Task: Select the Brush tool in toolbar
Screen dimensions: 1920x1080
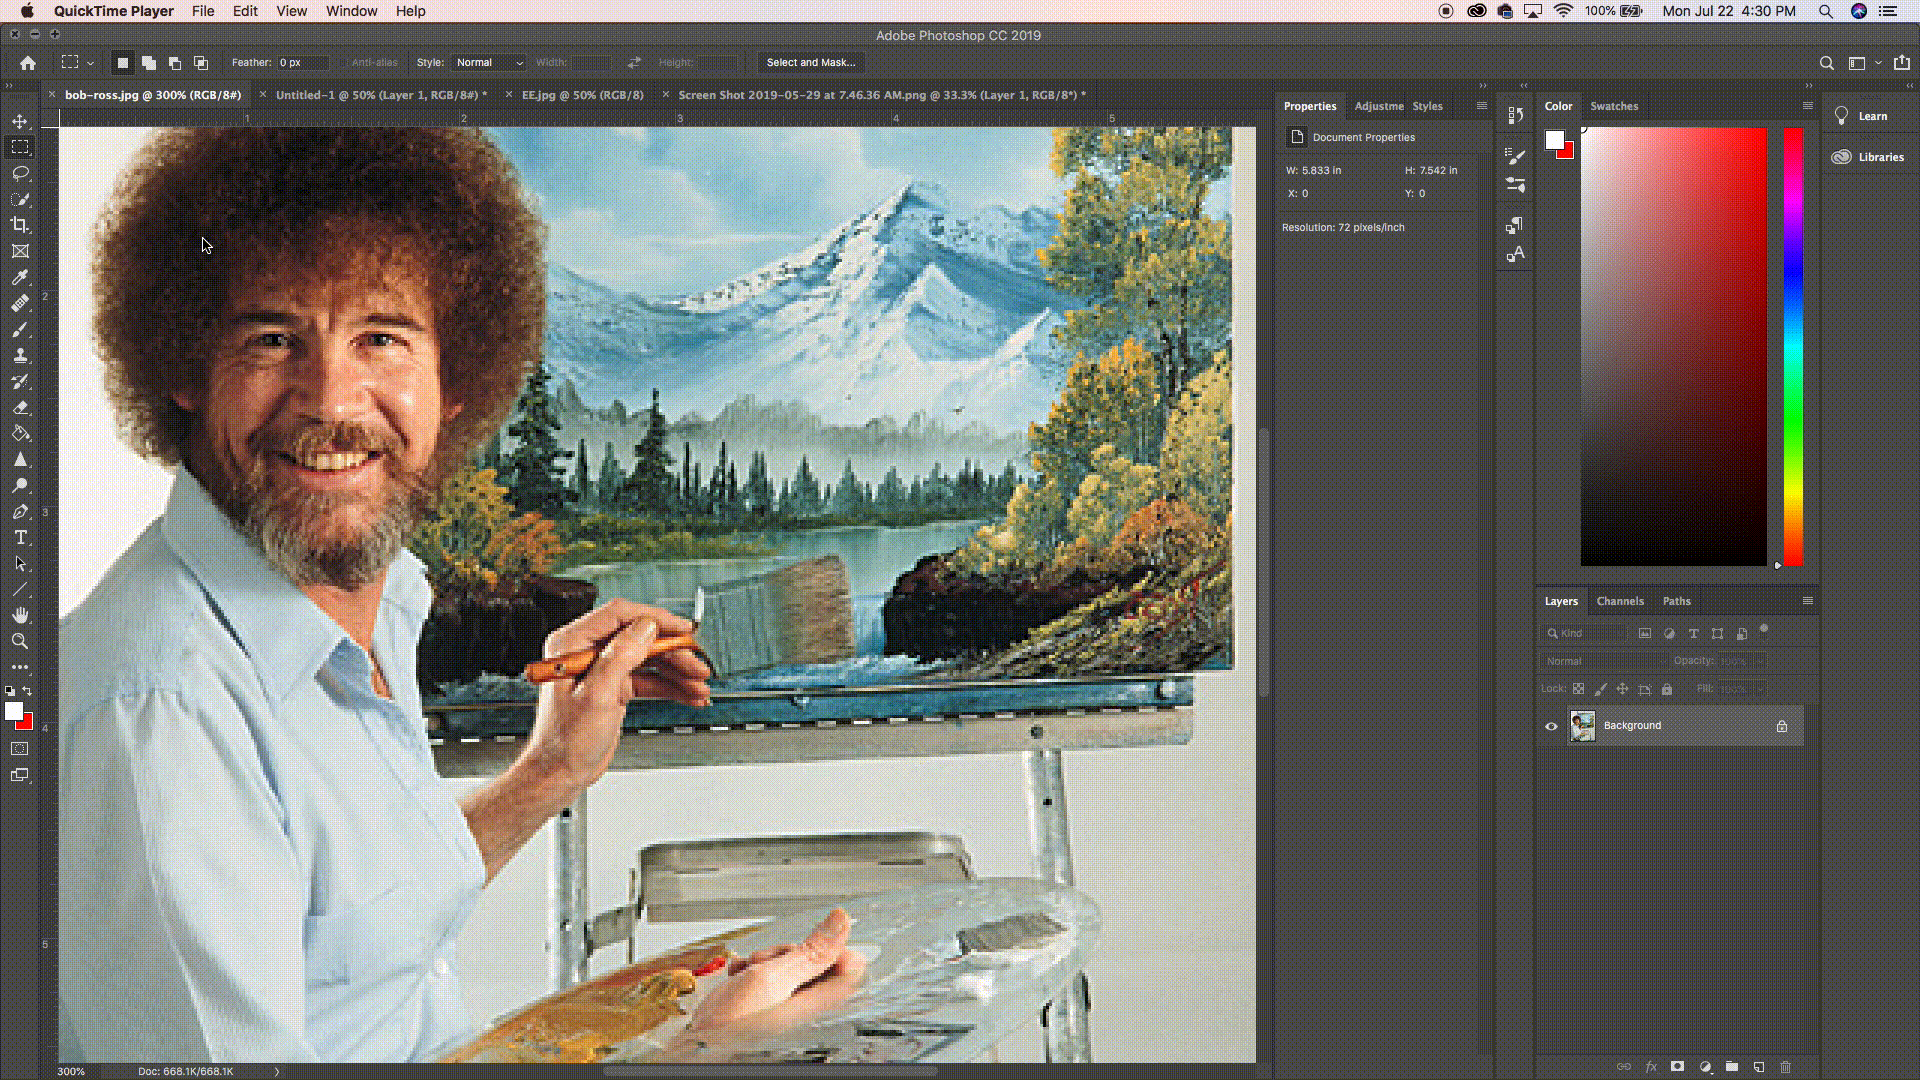Action: pyautogui.click(x=20, y=328)
